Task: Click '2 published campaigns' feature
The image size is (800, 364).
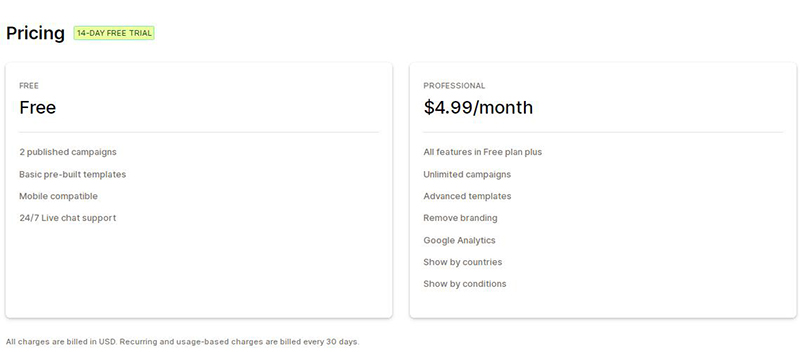Action: click(68, 152)
